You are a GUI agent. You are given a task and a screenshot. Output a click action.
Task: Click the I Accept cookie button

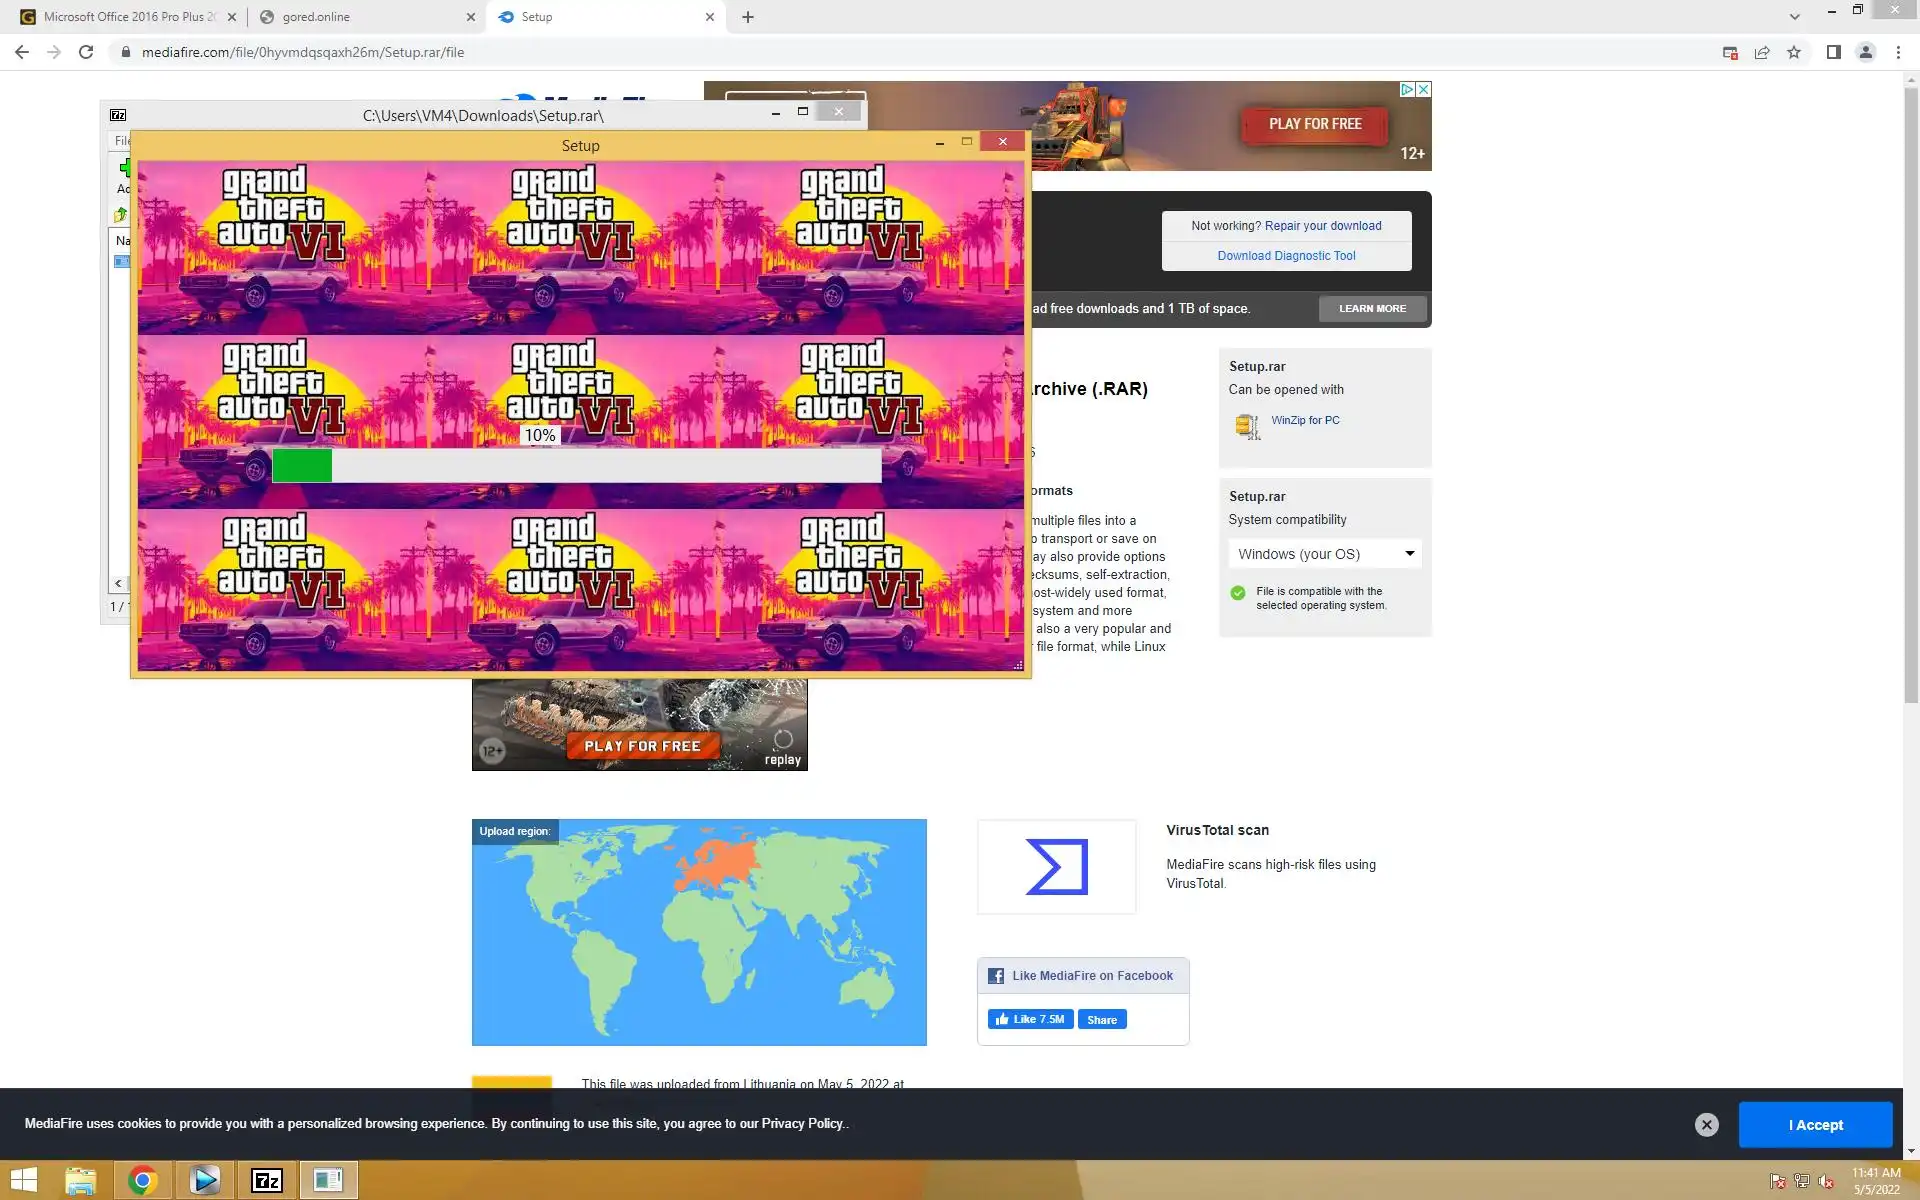[x=1815, y=1125]
